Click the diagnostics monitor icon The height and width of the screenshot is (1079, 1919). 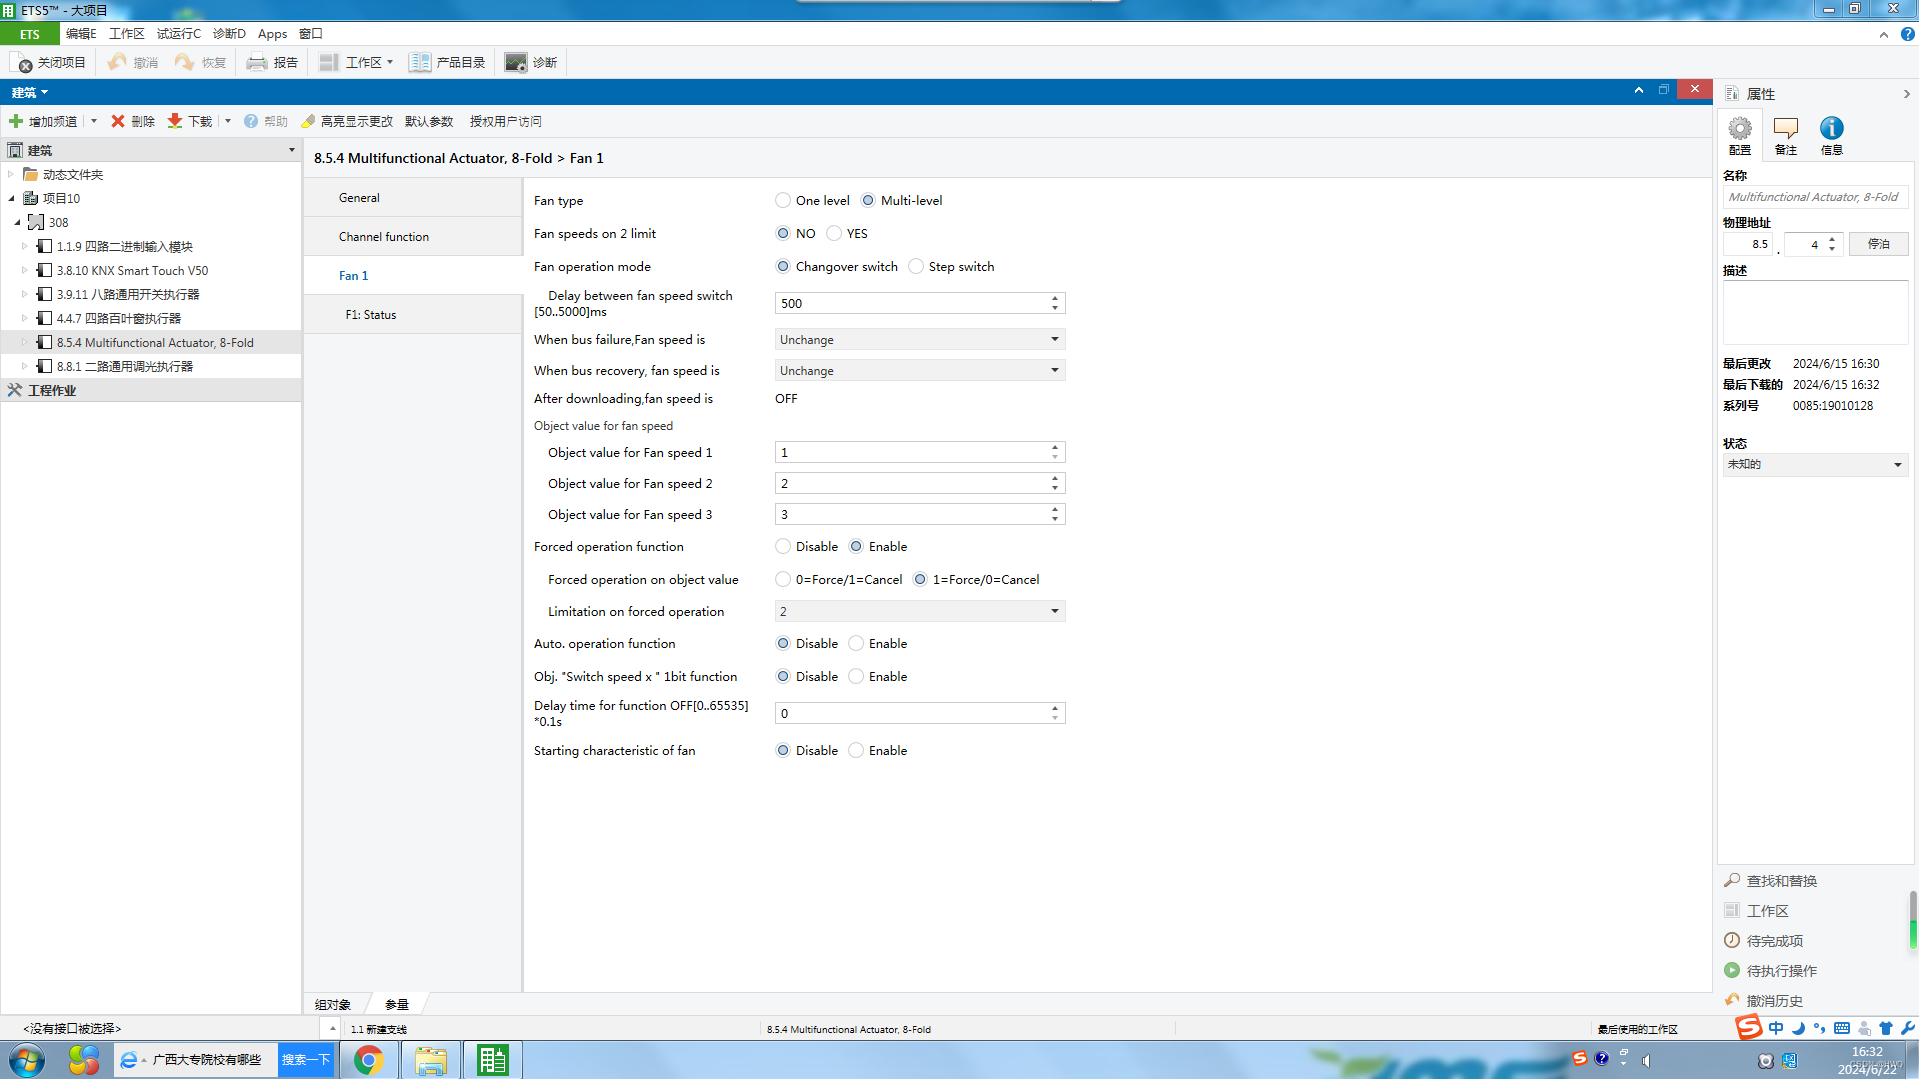(515, 62)
